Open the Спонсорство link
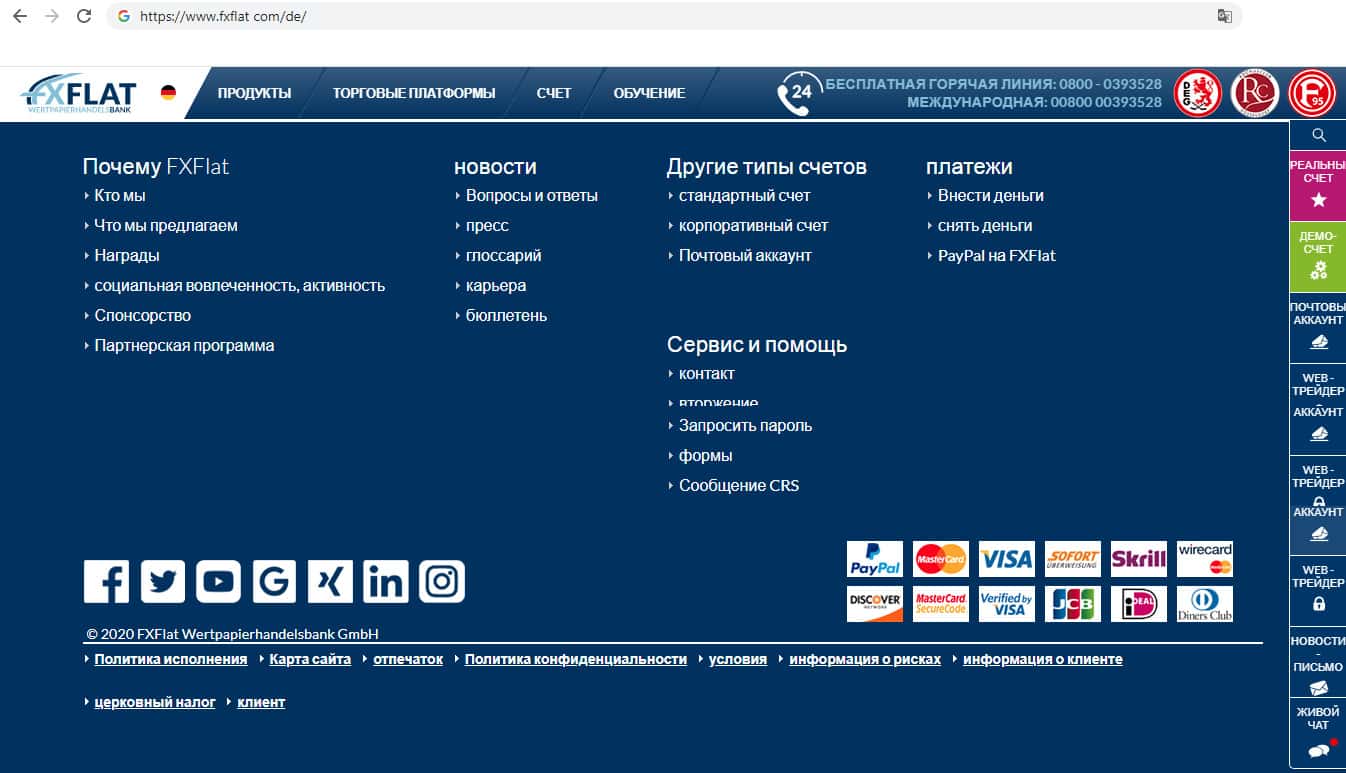The width and height of the screenshot is (1346, 773). [143, 316]
